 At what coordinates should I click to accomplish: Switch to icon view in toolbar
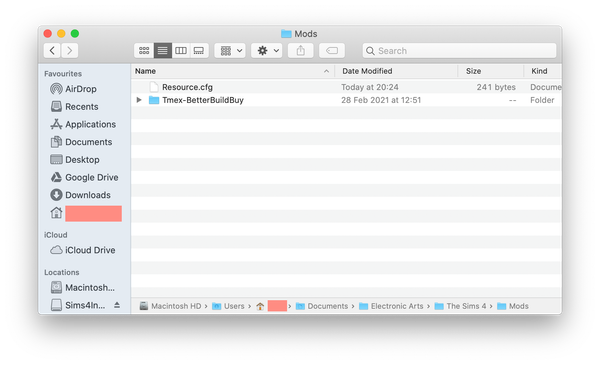coord(144,51)
